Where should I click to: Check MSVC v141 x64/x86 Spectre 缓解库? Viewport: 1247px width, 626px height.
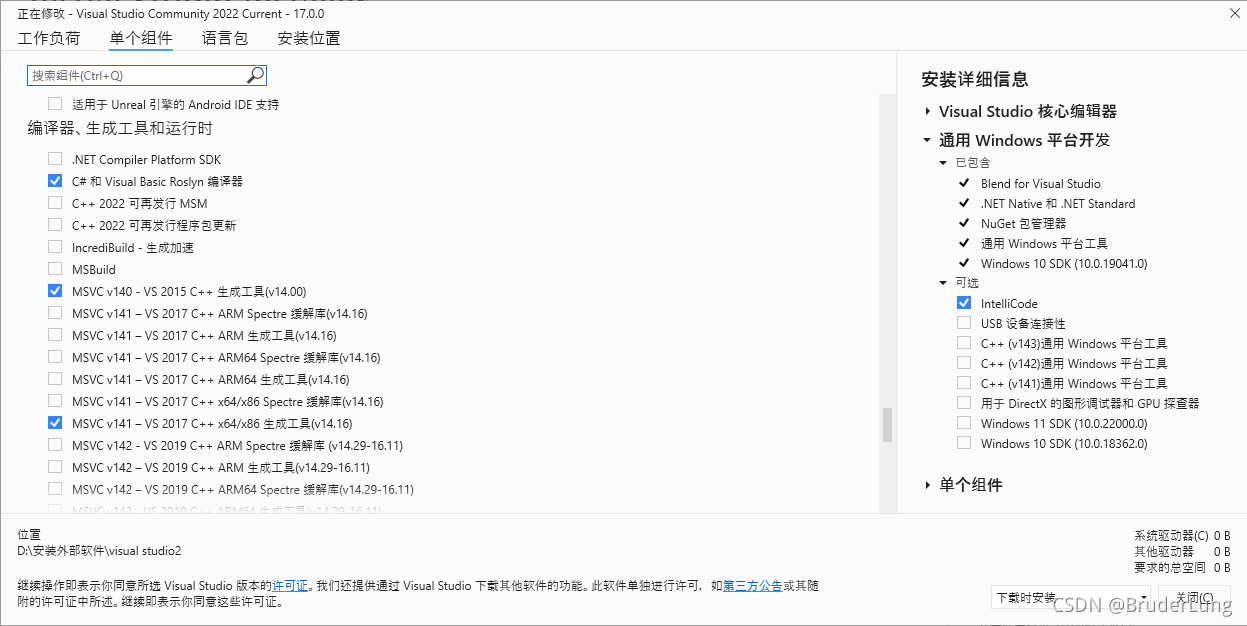tap(55, 402)
